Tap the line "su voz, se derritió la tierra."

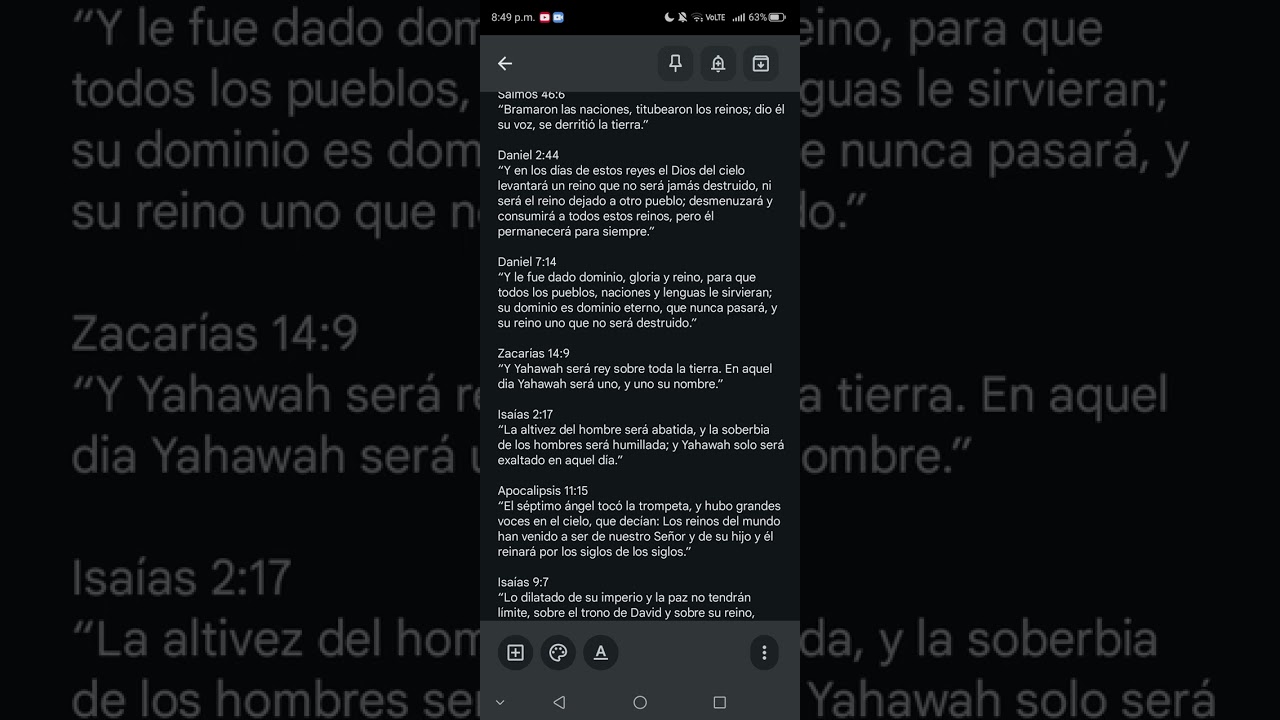coord(574,125)
